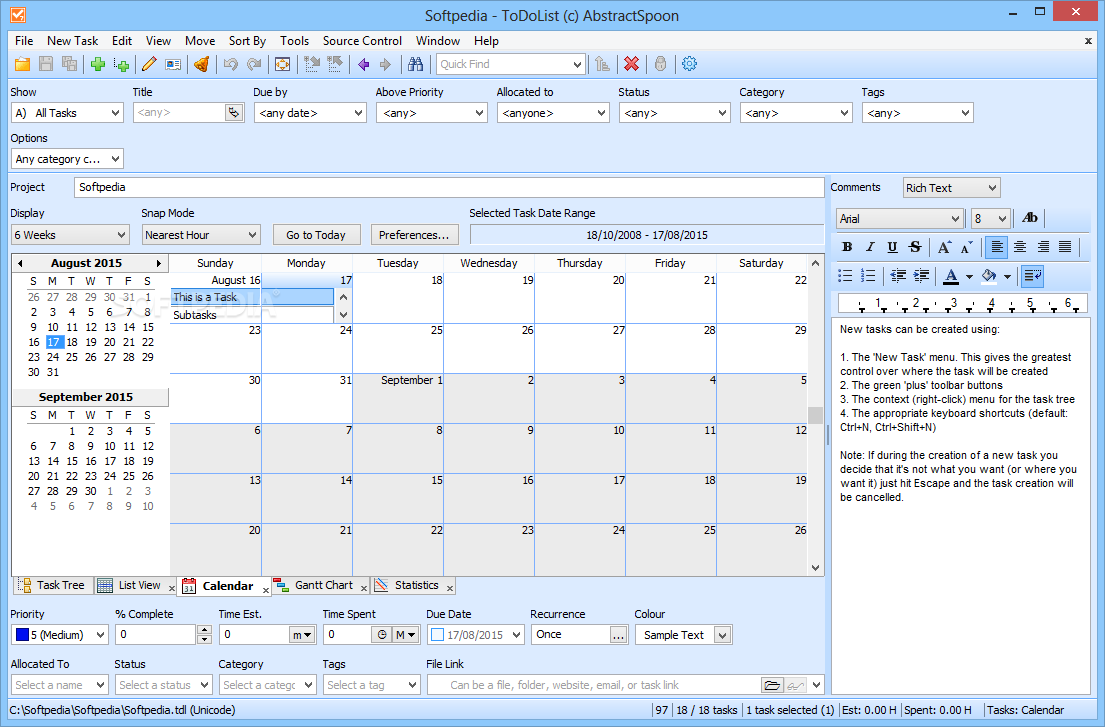Open the File menu
This screenshot has width=1105, height=727.
click(x=24, y=41)
